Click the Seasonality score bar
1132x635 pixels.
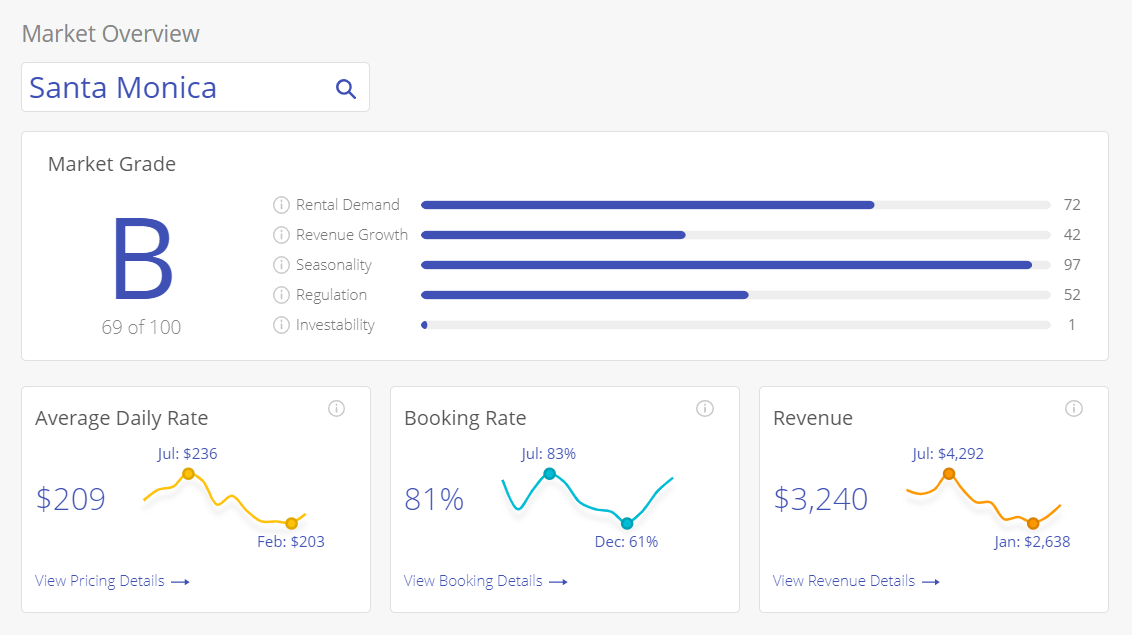pos(727,264)
